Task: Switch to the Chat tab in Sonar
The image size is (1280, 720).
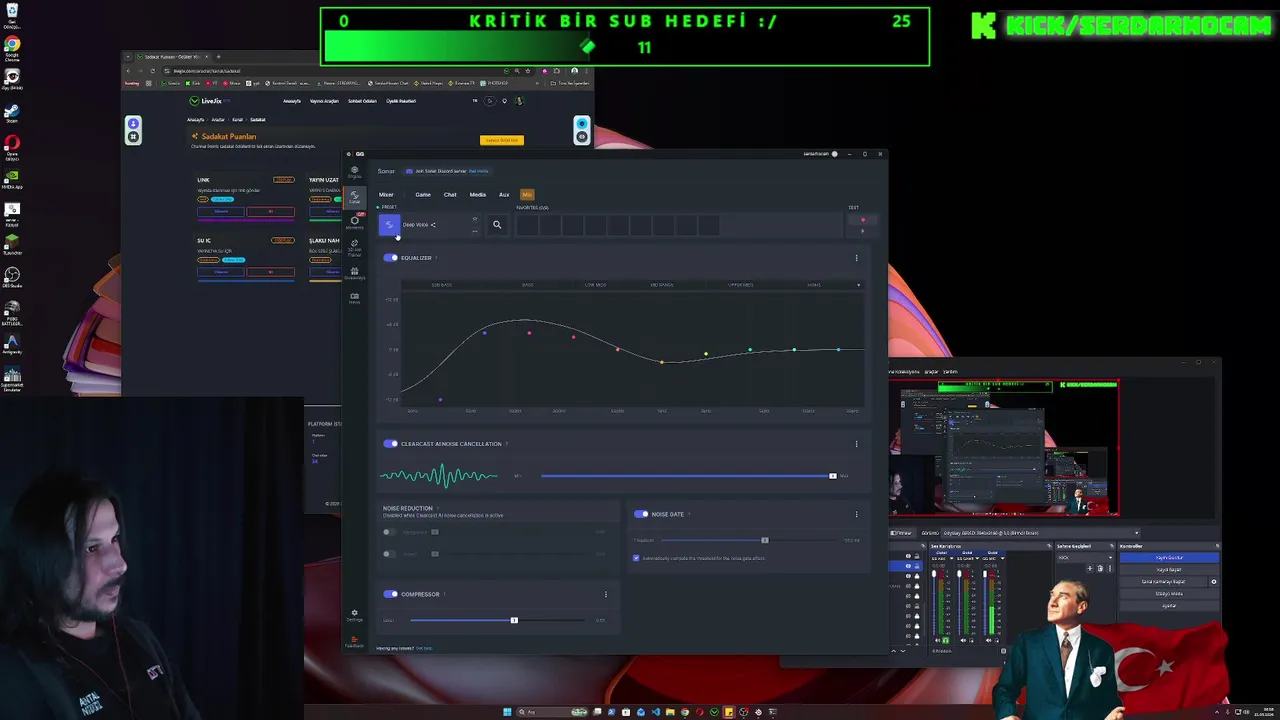Action: point(450,195)
